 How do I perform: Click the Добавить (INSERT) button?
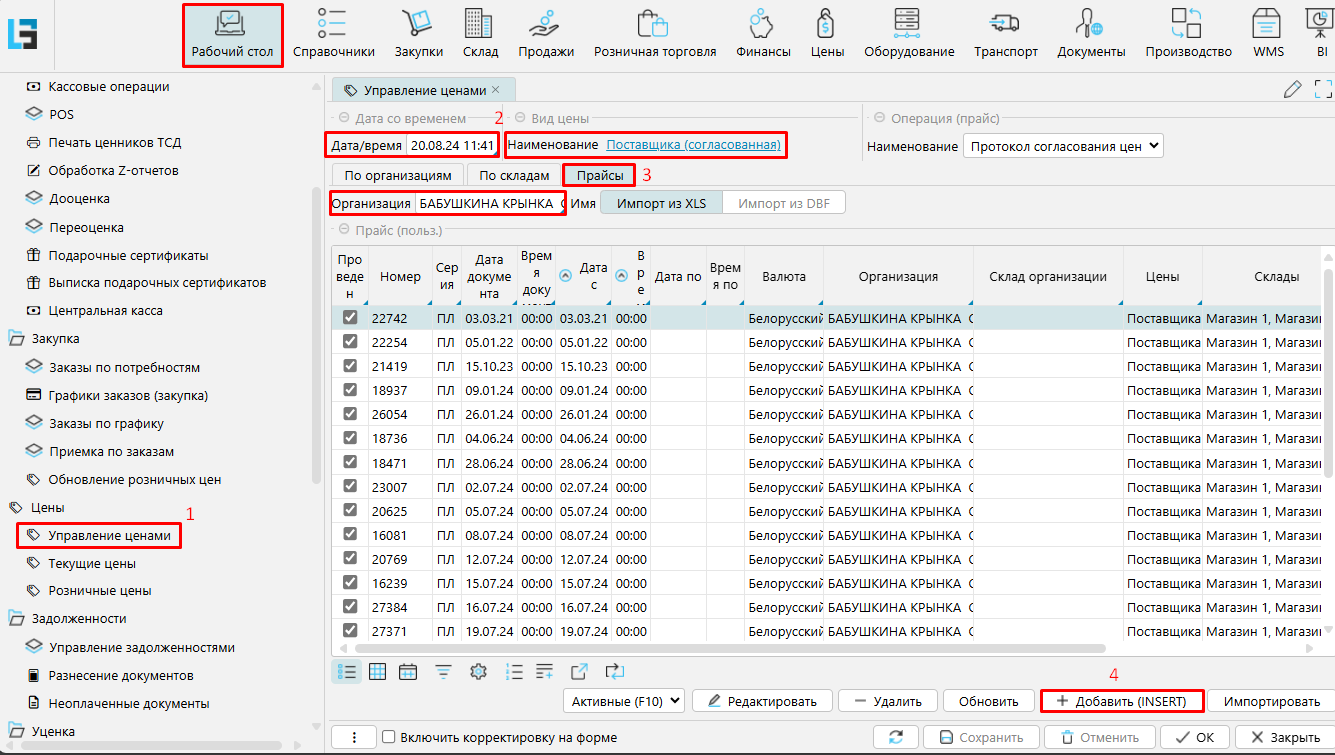(x=1121, y=701)
